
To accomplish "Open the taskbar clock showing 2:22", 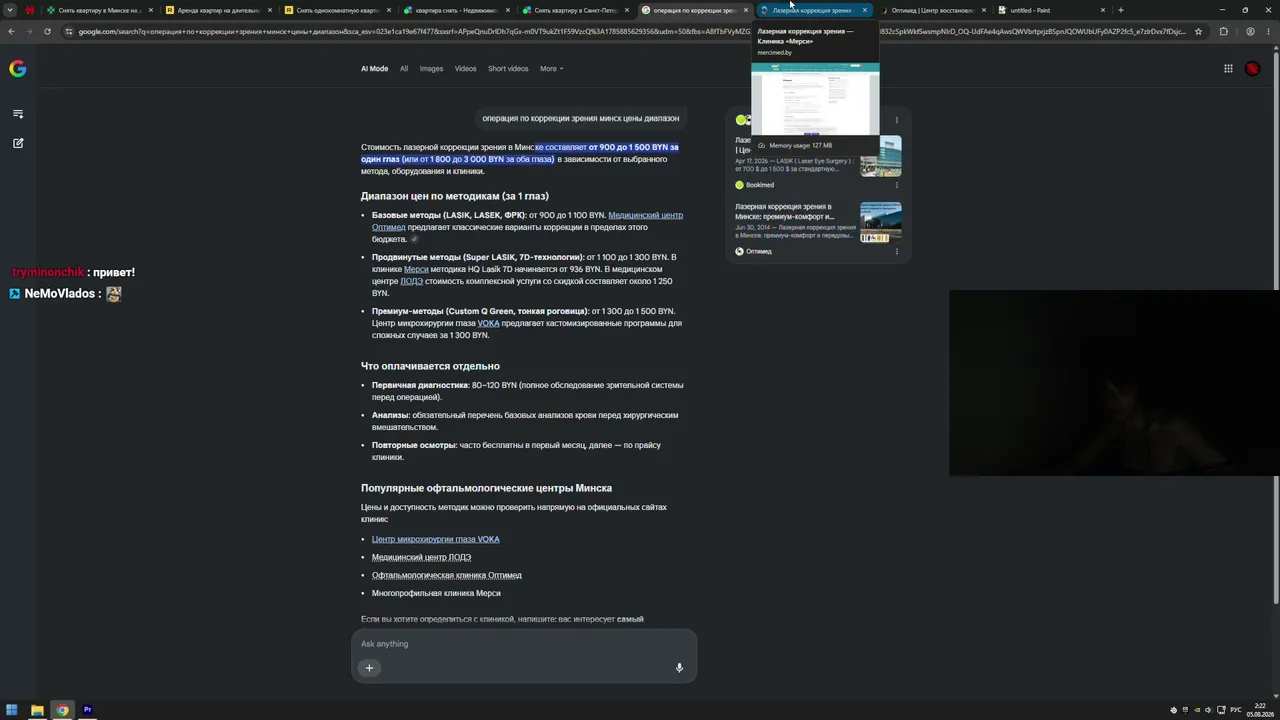I will 1258,710.
